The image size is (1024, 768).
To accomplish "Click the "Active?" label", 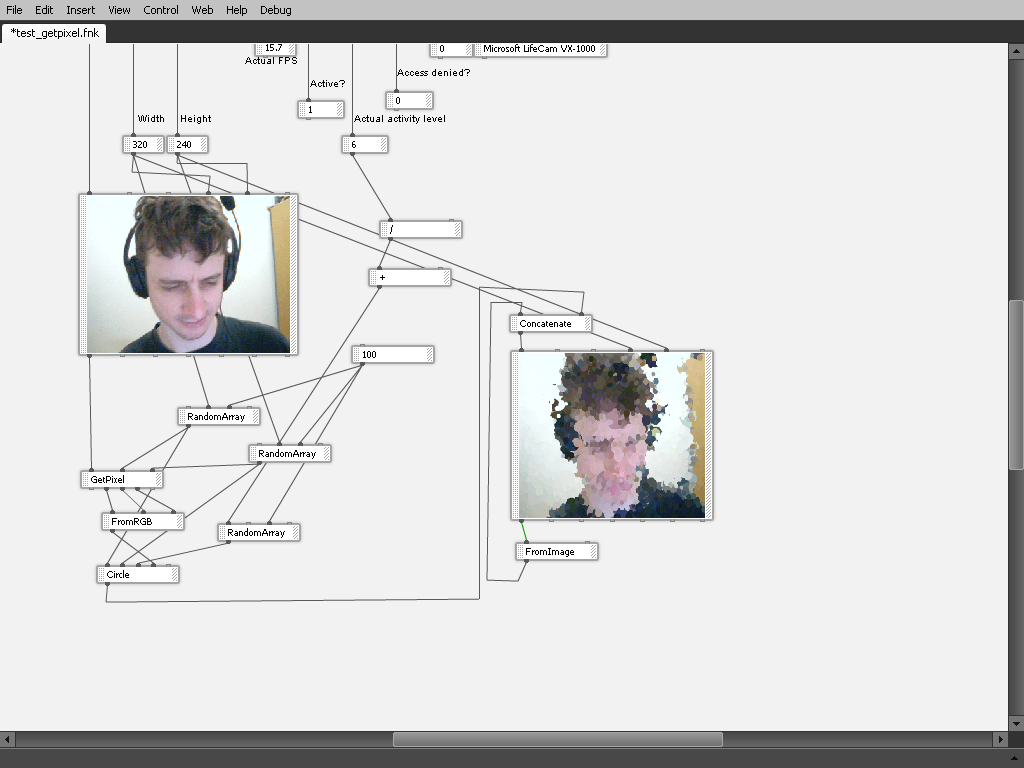I will coord(328,84).
